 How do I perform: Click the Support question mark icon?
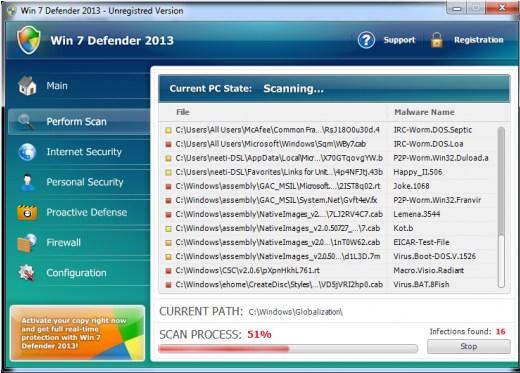pos(366,40)
